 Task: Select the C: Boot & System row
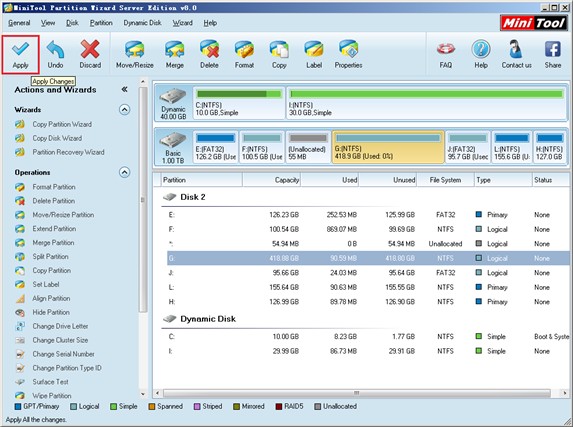click(x=368, y=336)
